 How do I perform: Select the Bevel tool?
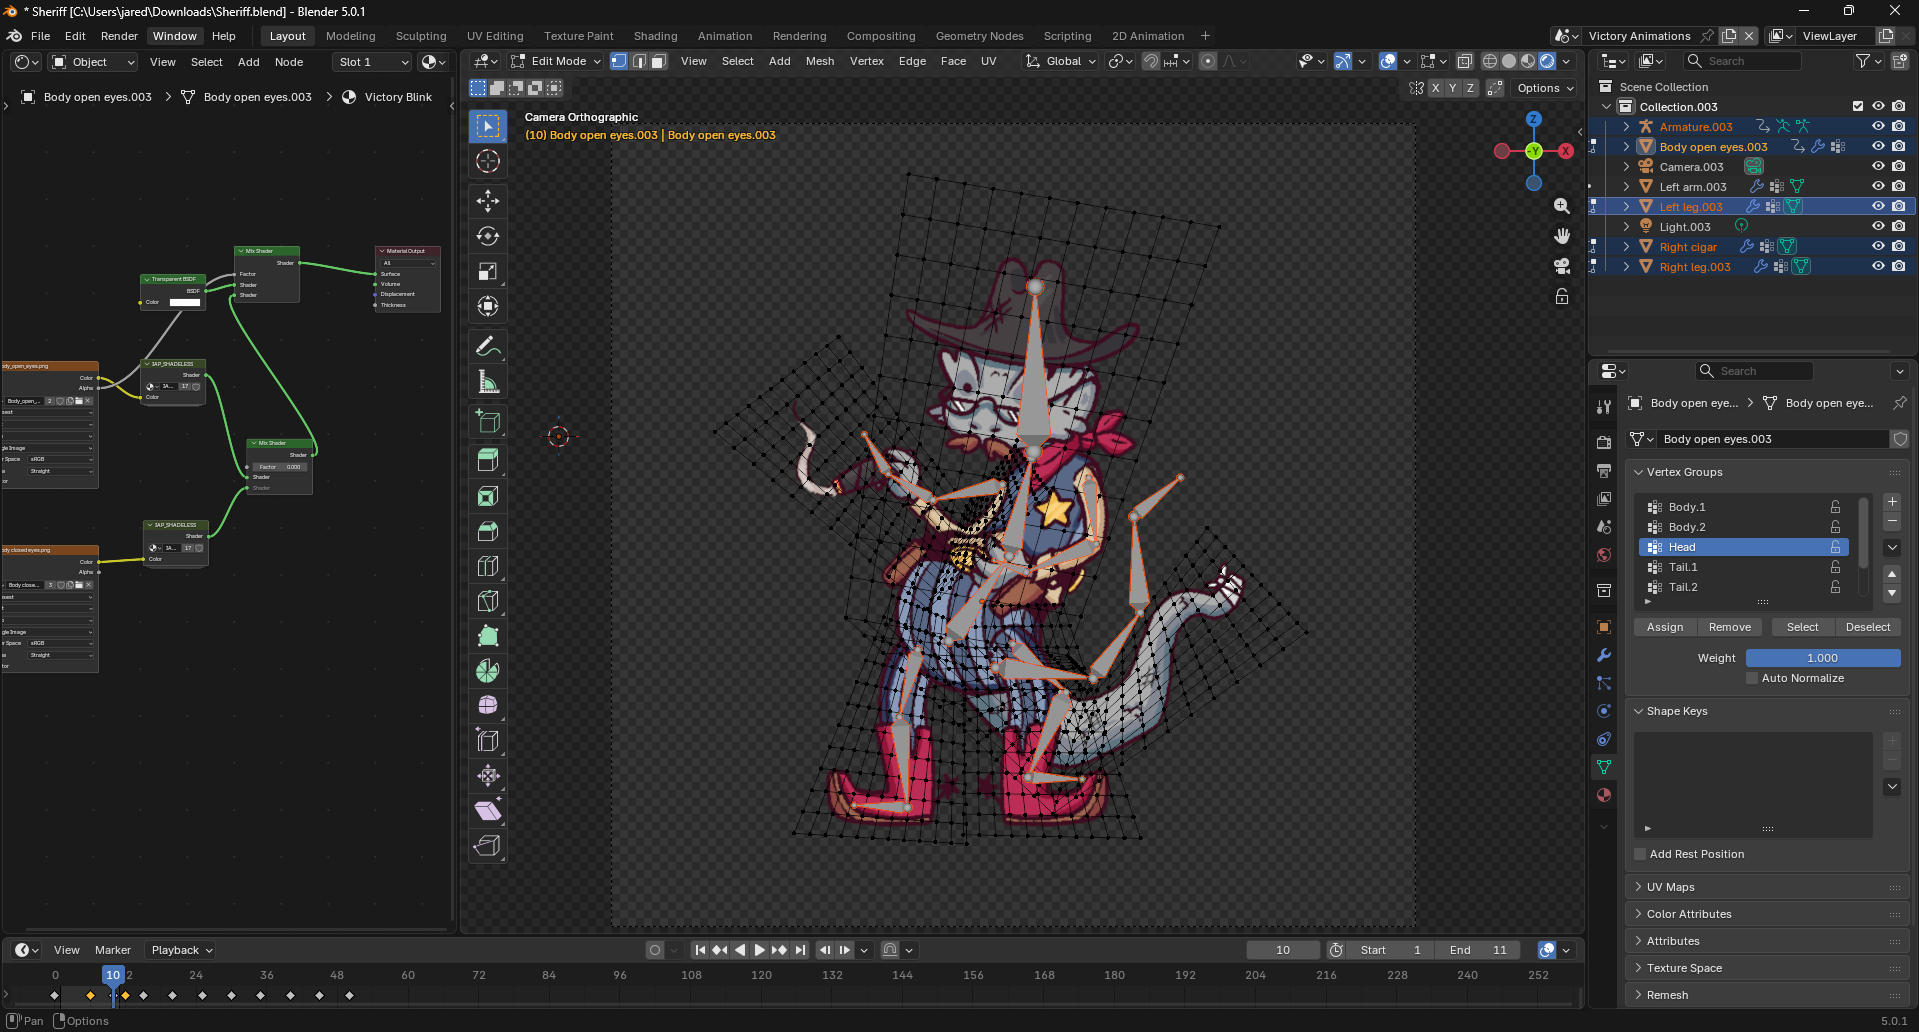(488, 531)
